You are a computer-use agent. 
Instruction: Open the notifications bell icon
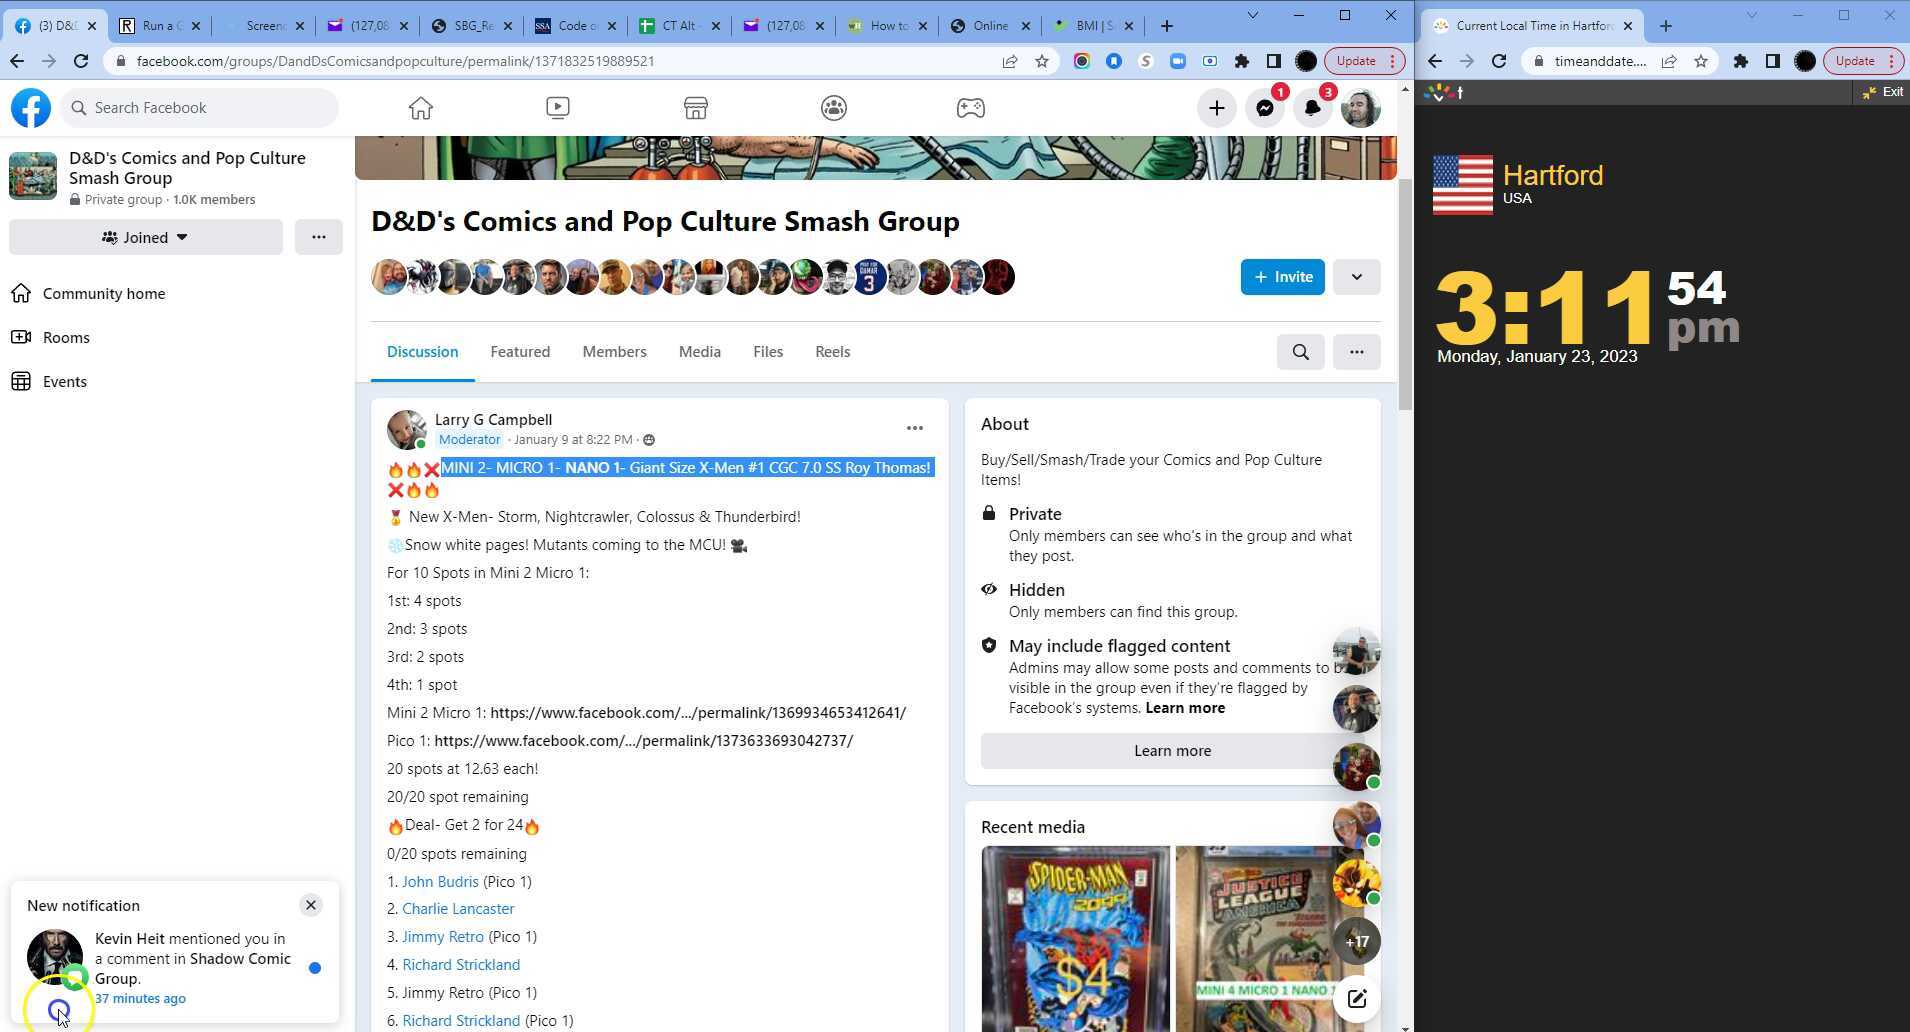click(1312, 108)
